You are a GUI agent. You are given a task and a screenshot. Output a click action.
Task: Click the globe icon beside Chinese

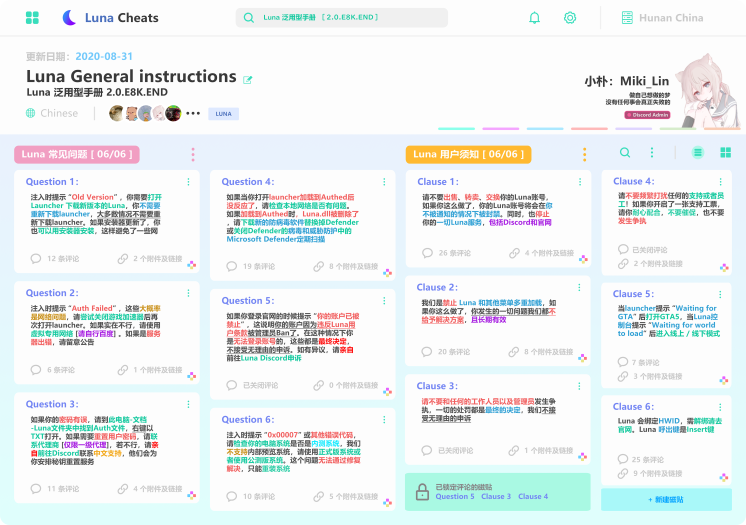30,113
